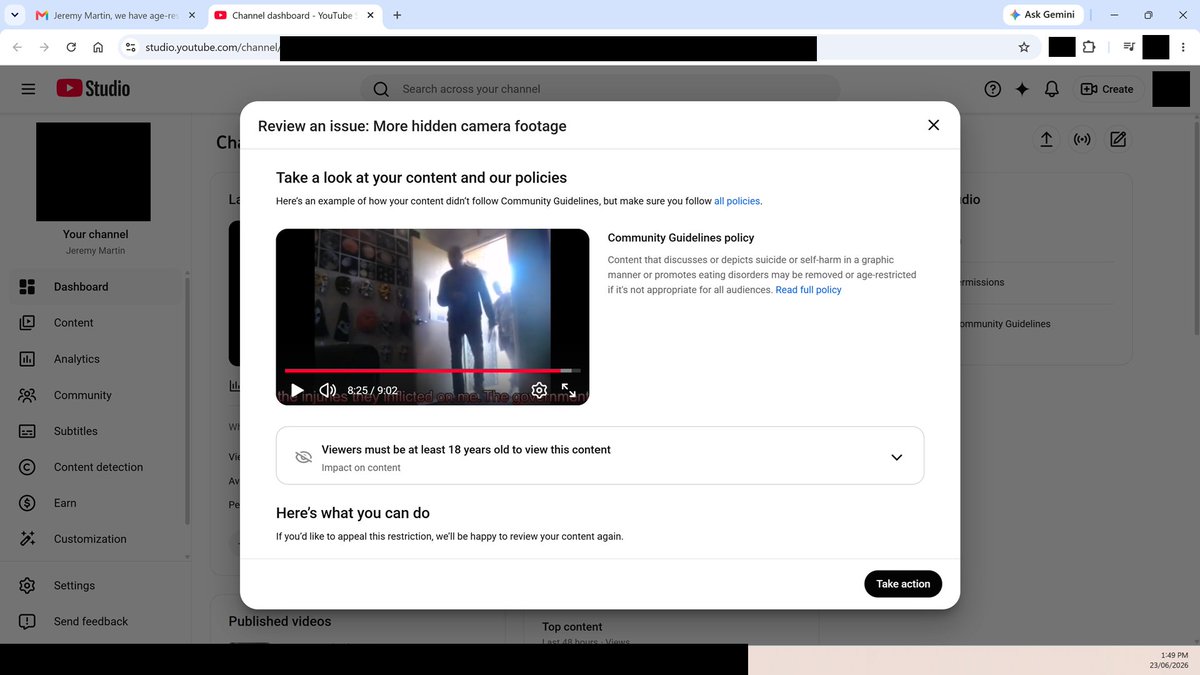Open Settings in the sidebar
The image size is (1200, 675).
point(95,585)
